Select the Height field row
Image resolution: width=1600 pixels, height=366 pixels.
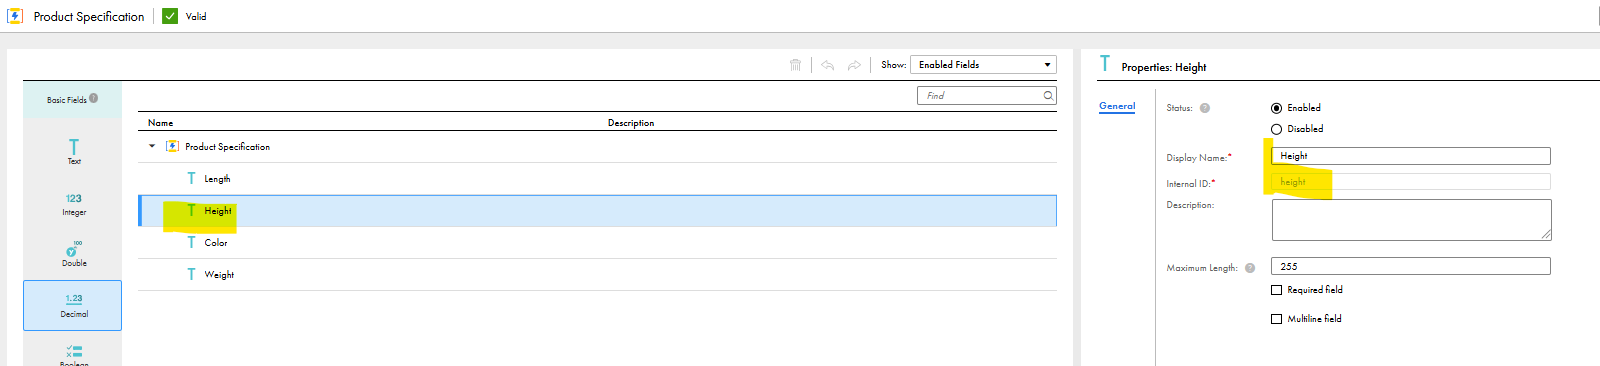click(597, 211)
